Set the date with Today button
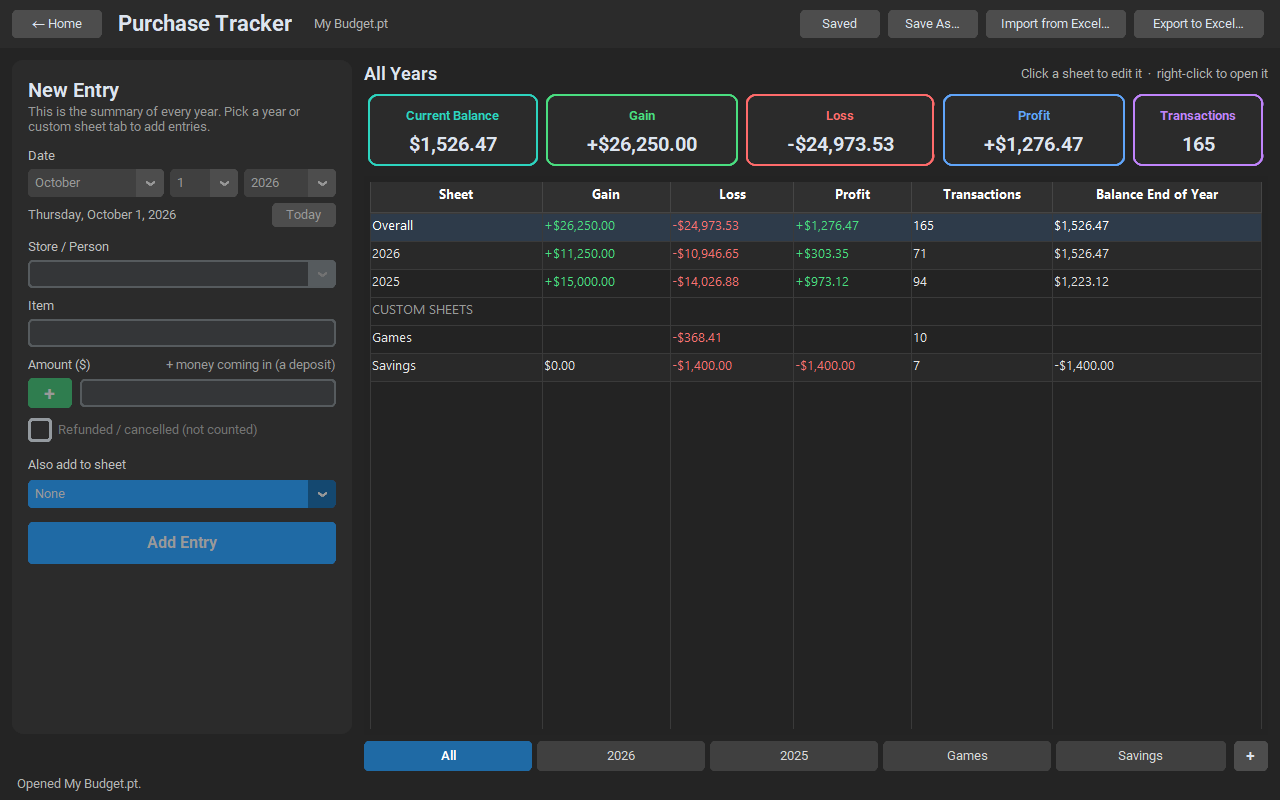This screenshot has height=800, width=1280. coord(304,215)
